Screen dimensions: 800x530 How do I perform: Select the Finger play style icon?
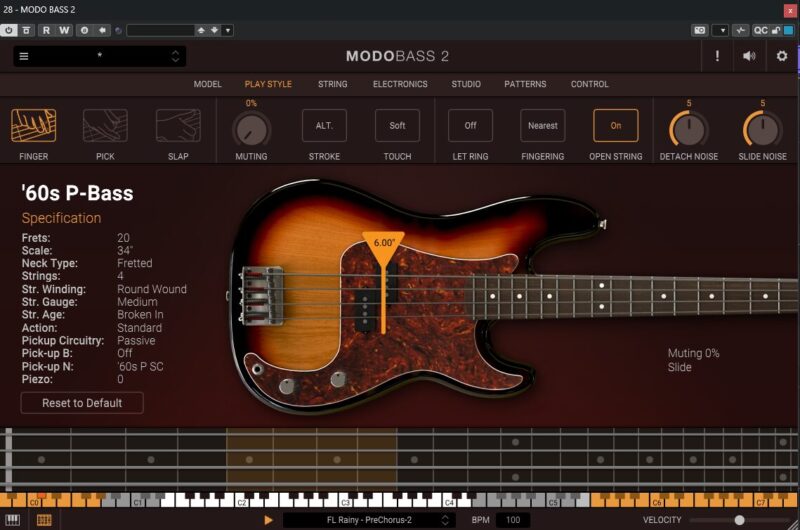point(34,125)
